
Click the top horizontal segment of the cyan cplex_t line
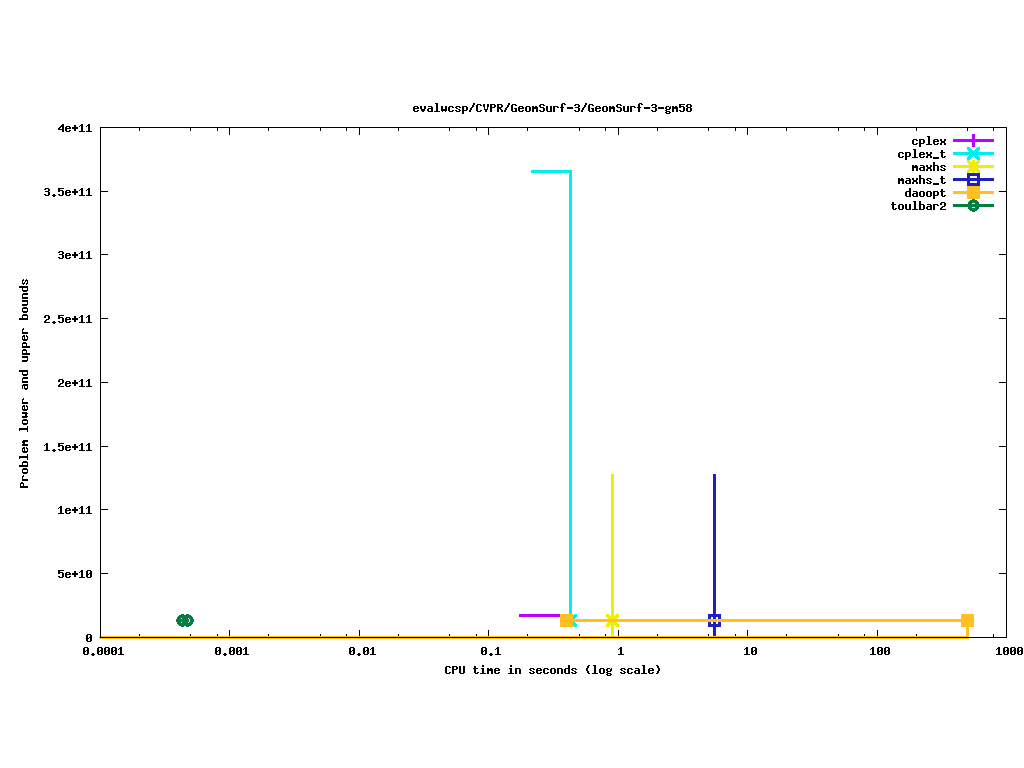(x=550, y=171)
